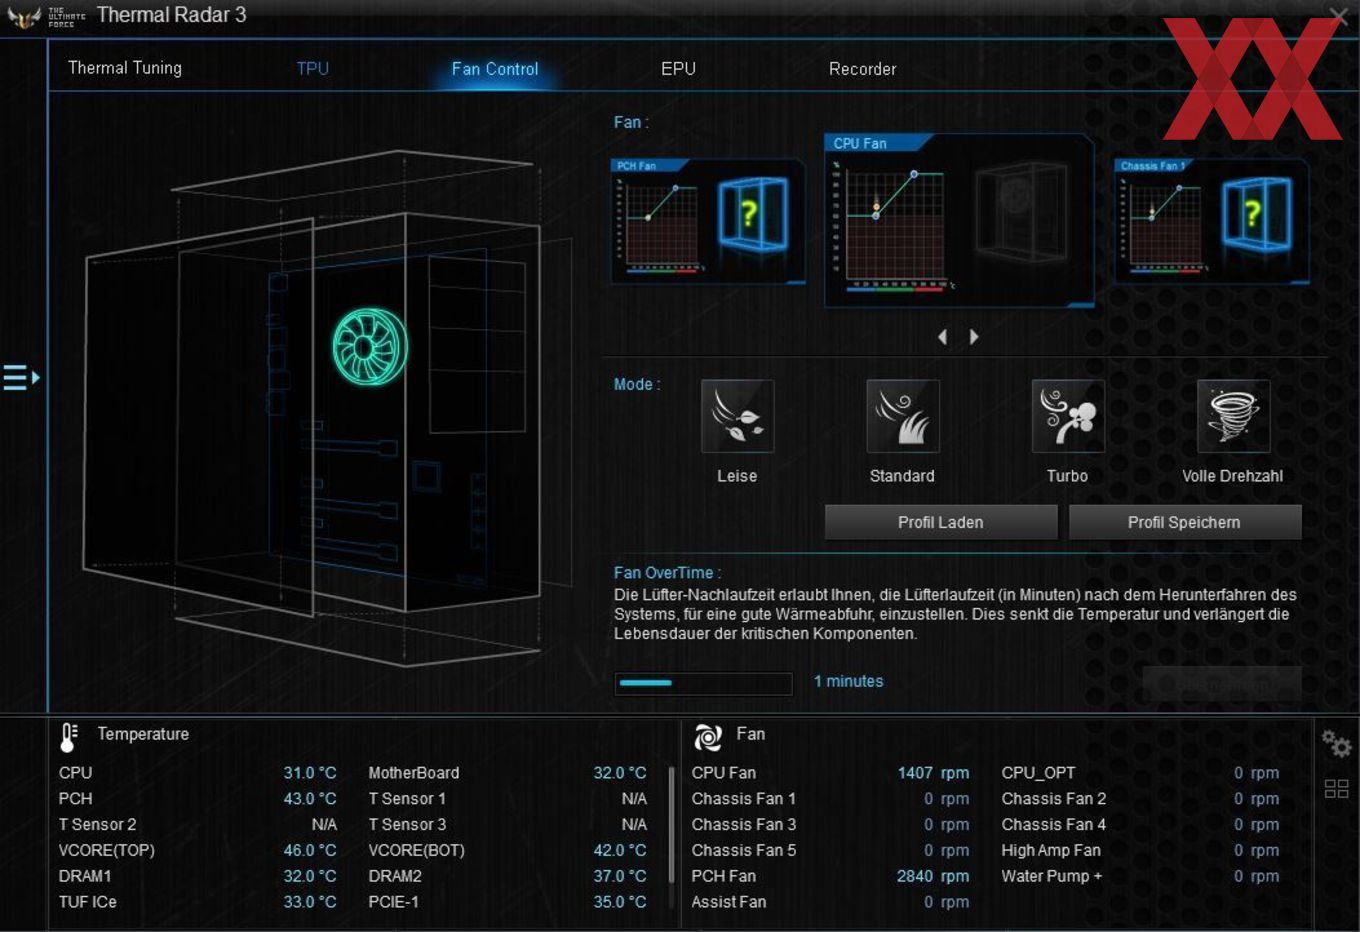
Task: Click the DRAM2 37.0 °C reading
Action: (x=620, y=876)
